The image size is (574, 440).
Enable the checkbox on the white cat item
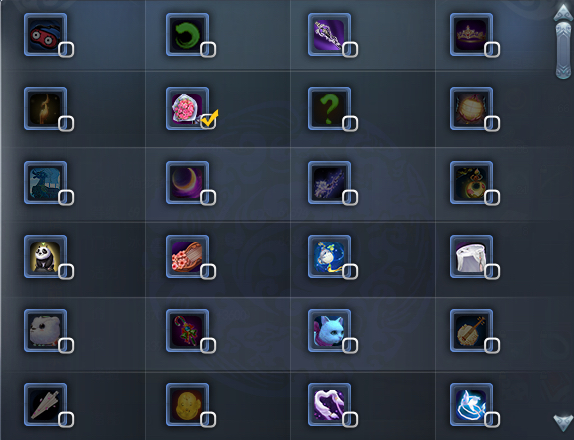pyautogui.click(x=350, y=346)
